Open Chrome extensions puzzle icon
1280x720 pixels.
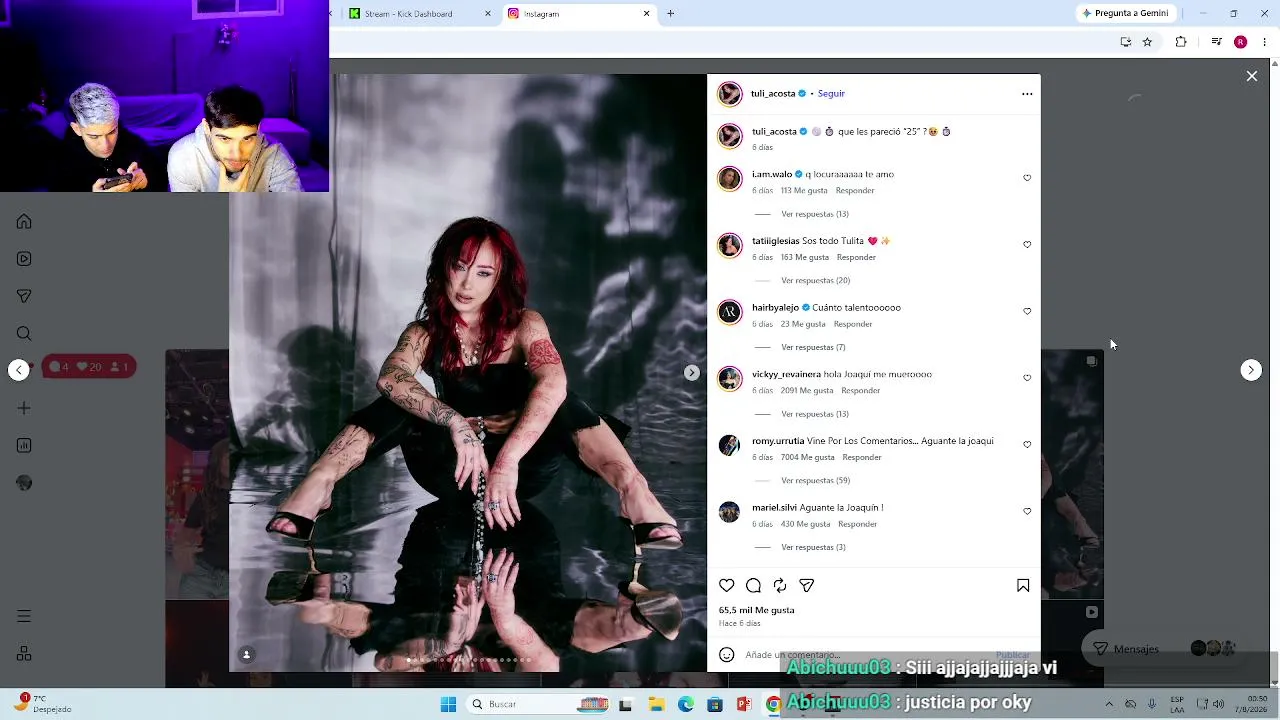tap(1181, 42)
